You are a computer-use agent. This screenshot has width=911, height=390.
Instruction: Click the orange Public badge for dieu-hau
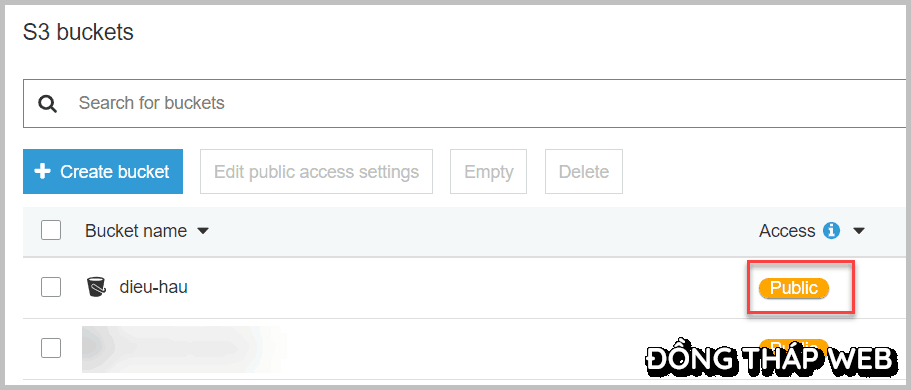click(x=794, y=288)
